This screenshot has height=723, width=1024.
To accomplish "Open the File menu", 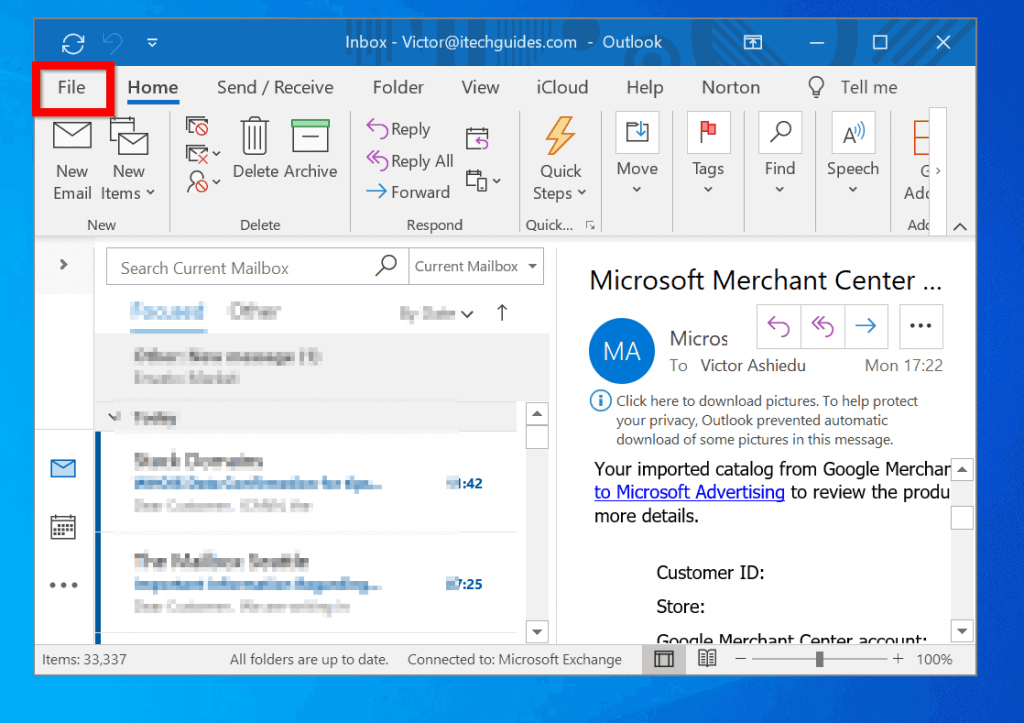I will (71, 88).
